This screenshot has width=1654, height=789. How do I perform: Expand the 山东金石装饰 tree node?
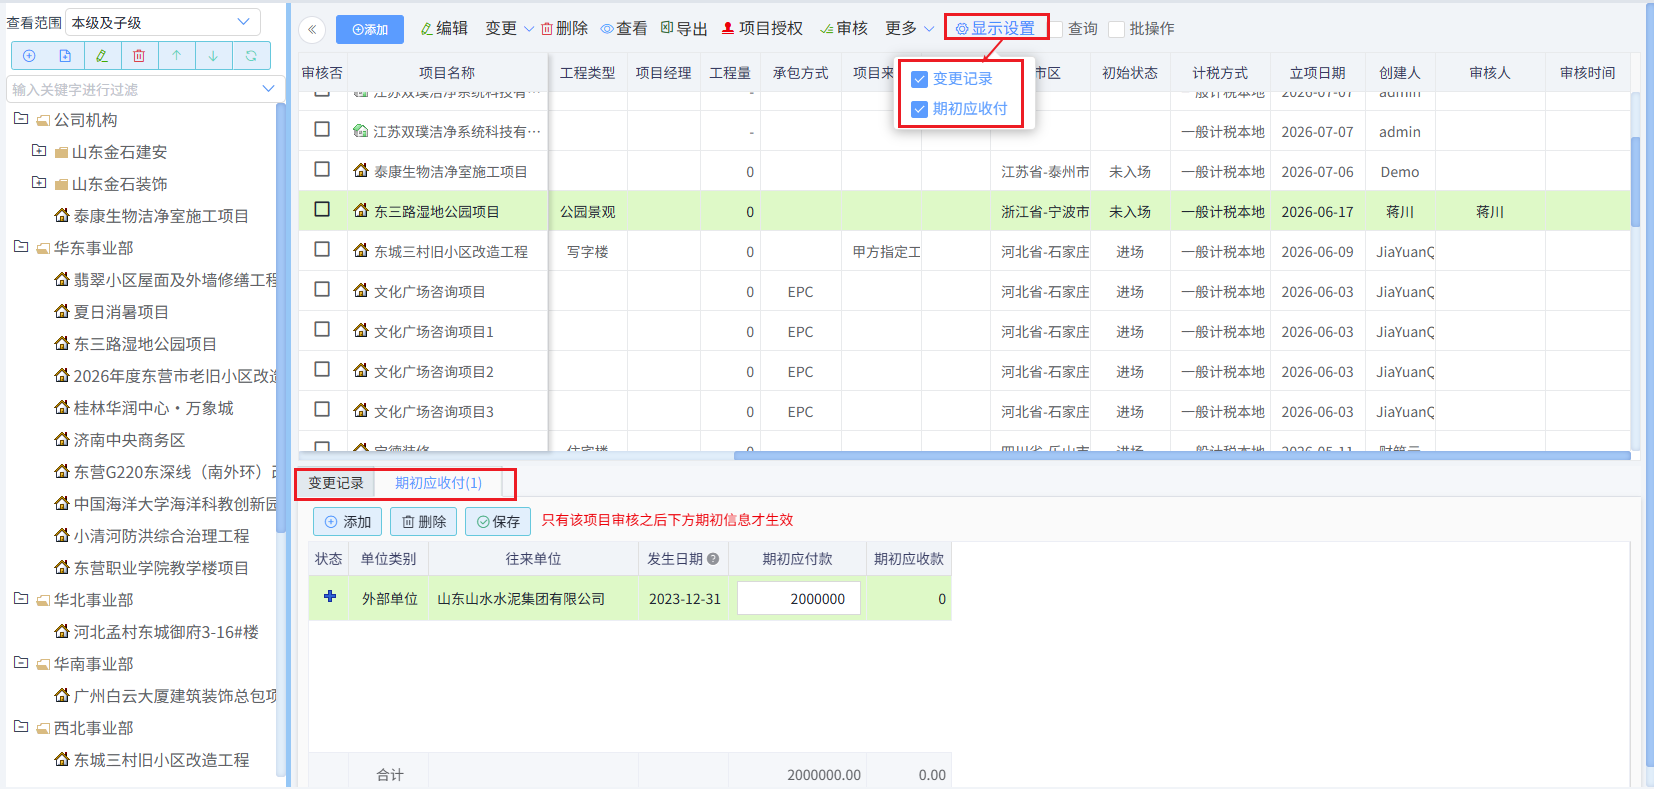tap(39, 183)
